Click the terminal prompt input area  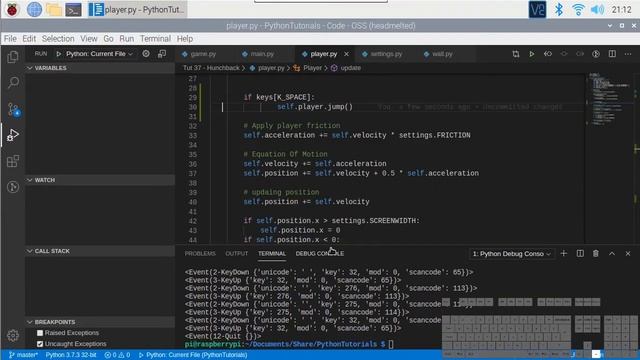391,344
